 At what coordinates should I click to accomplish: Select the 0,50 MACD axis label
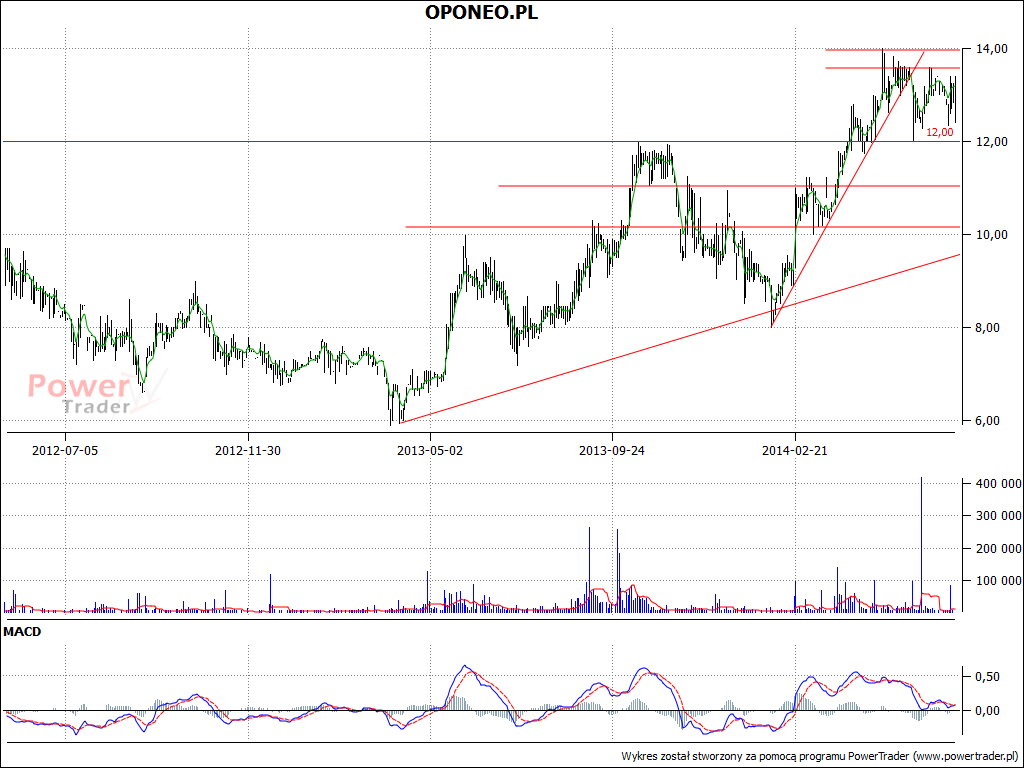tap(987, 677)
